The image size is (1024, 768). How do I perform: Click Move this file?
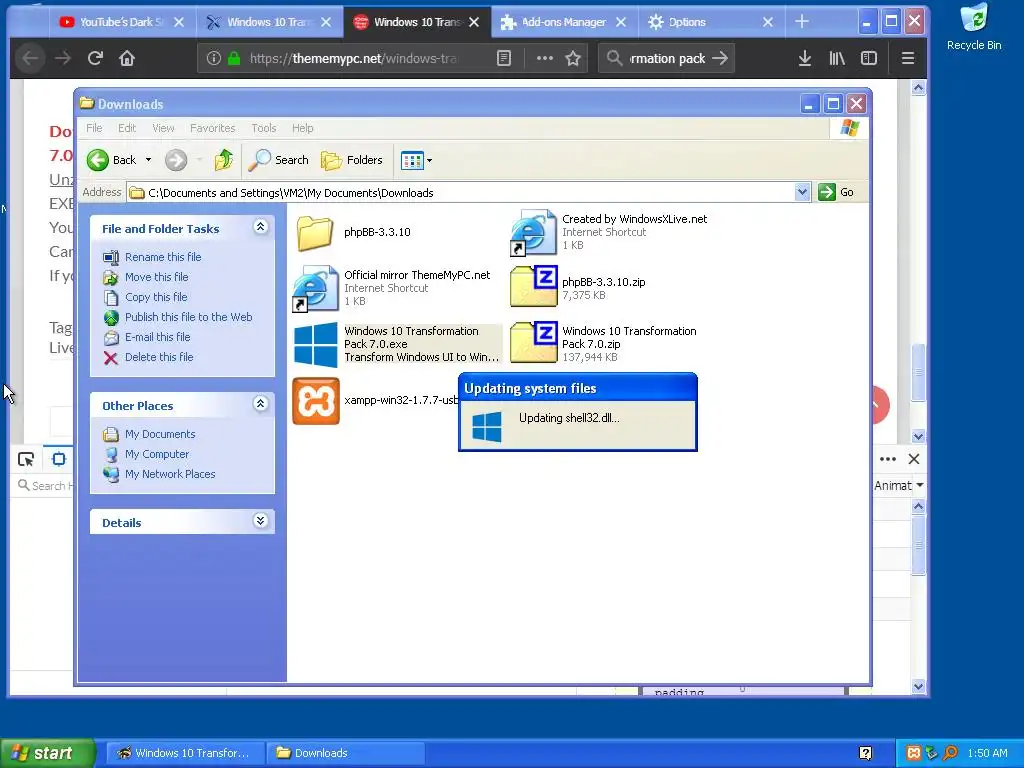(157, 277)
